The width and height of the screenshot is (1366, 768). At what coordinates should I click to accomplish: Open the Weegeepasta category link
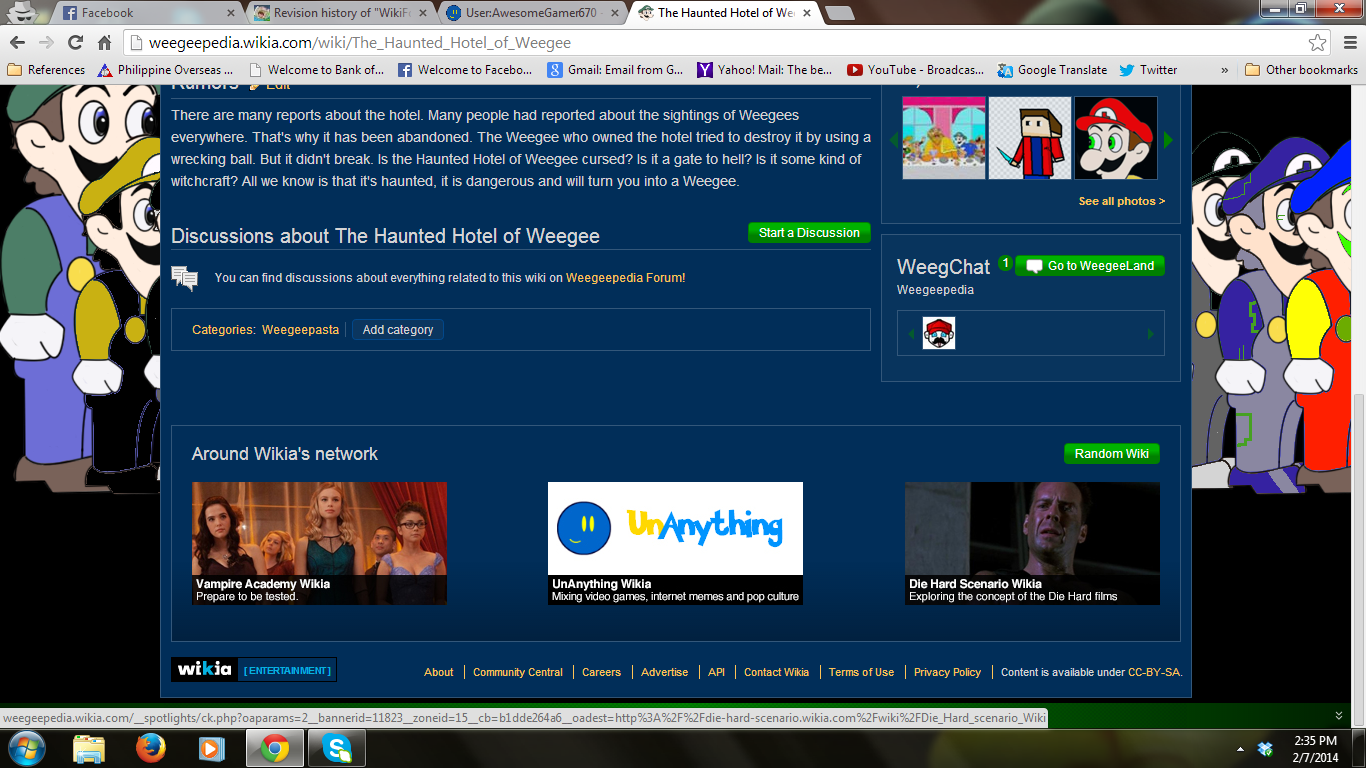click(x=300, y=330)
